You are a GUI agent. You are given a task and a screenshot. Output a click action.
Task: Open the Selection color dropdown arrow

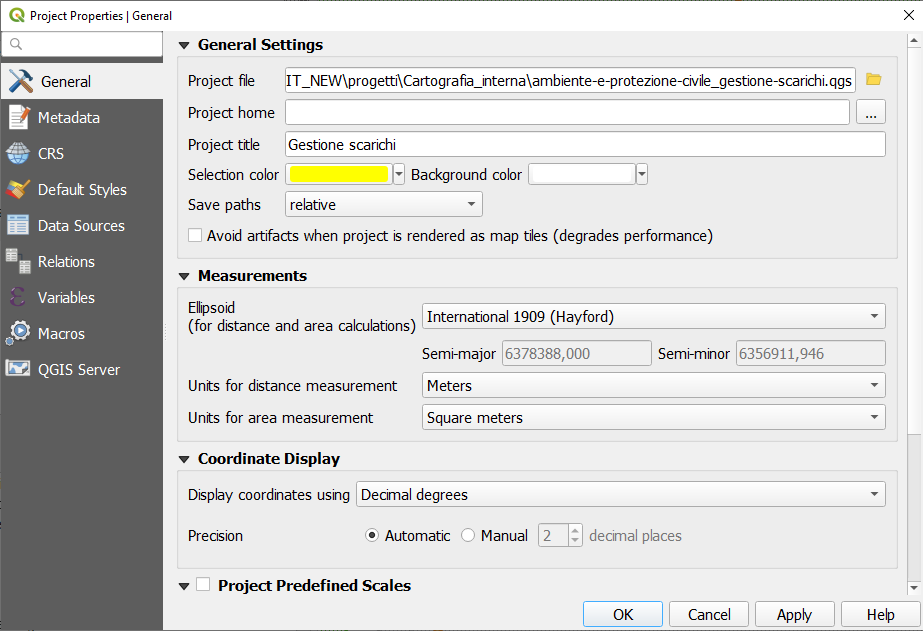pos(399,174)
